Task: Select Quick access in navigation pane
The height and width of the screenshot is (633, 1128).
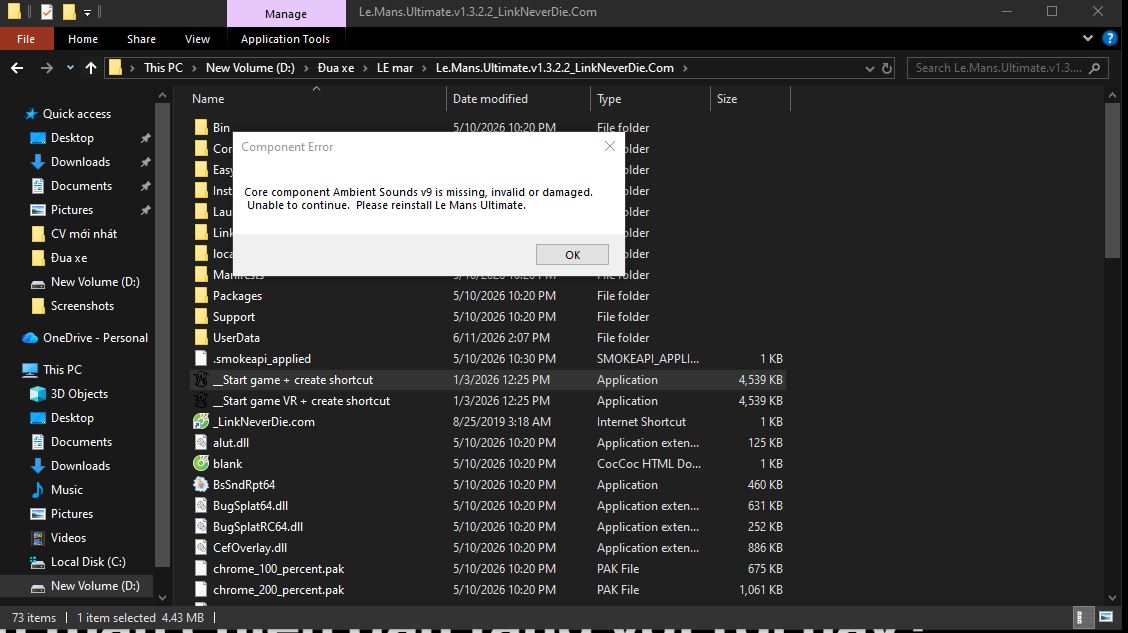Action: click(x=76, y=114)
